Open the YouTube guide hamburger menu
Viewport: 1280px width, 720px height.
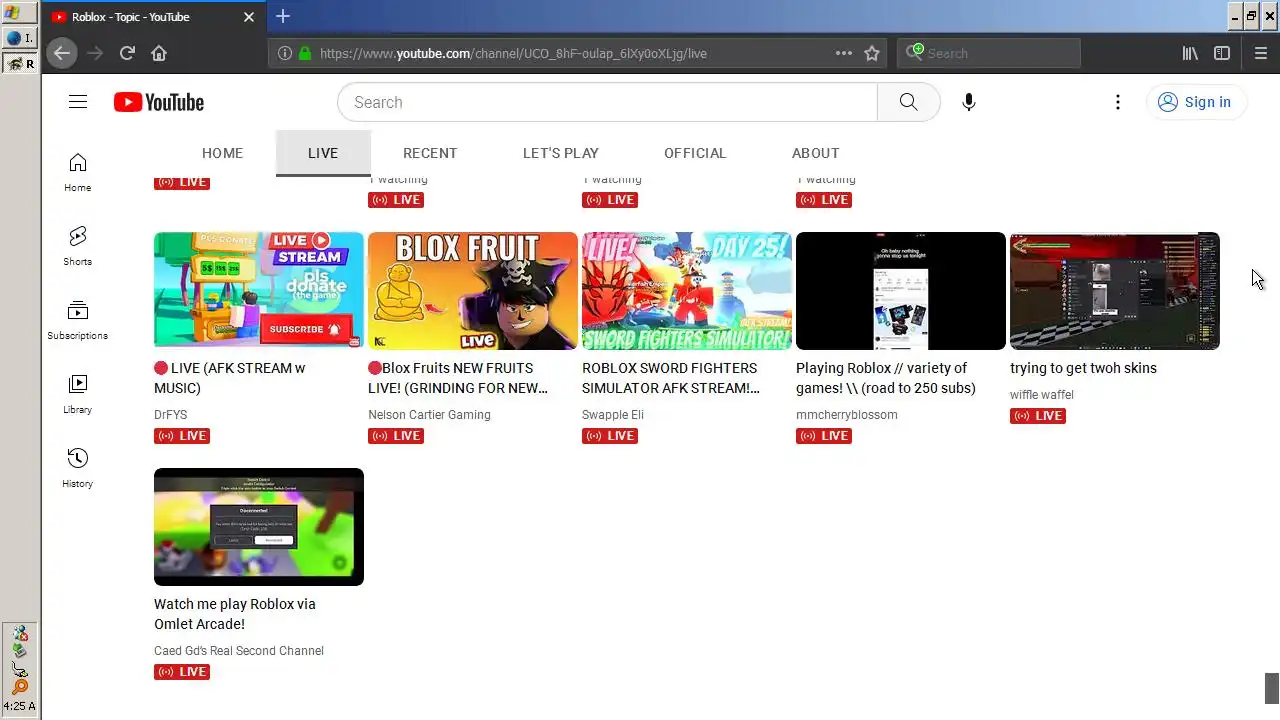point(78,102)
